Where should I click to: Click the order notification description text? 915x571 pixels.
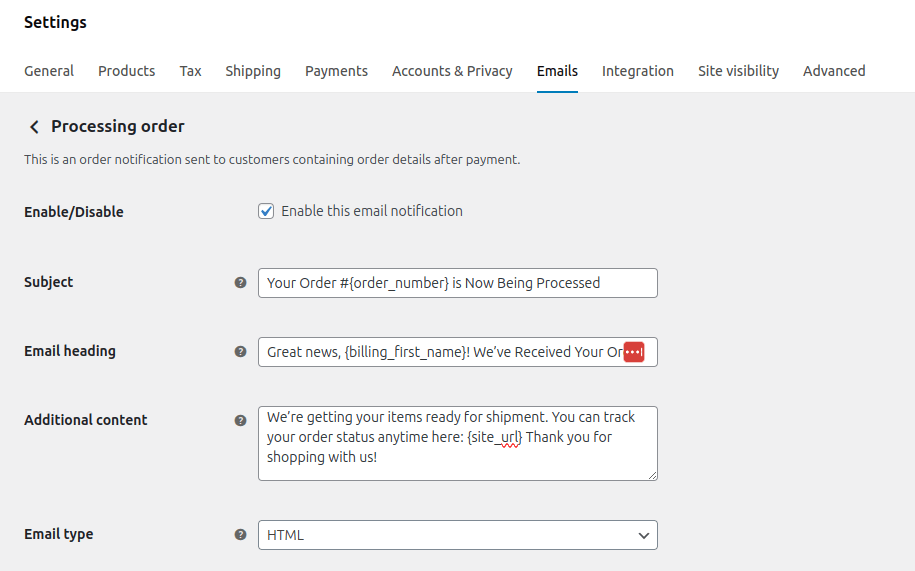[272, 160]
